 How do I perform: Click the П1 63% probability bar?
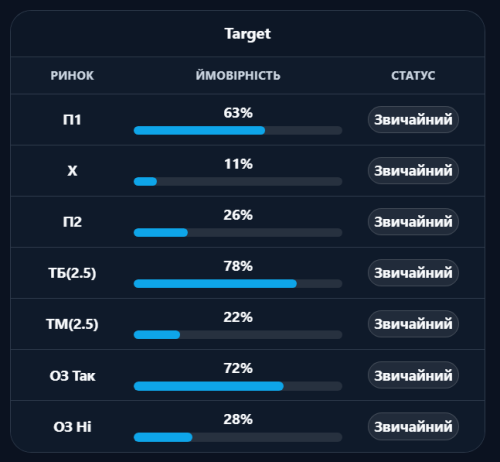(x=238, y=130)
